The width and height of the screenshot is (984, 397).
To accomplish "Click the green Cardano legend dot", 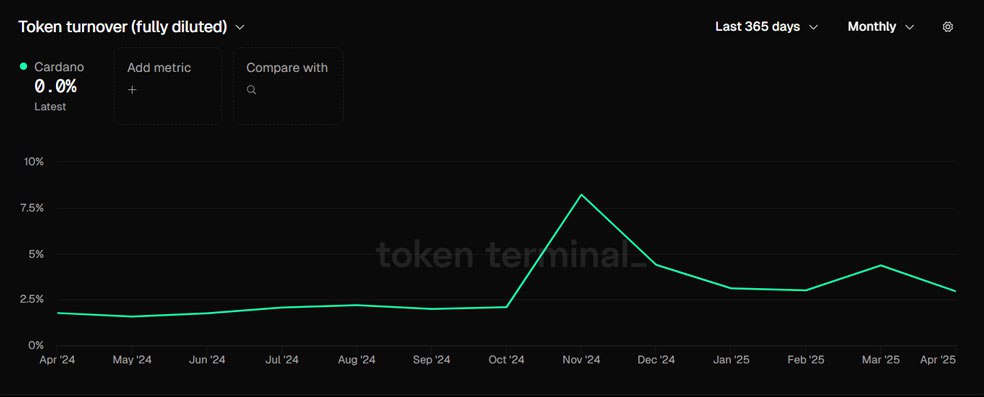I will (24, 66).
